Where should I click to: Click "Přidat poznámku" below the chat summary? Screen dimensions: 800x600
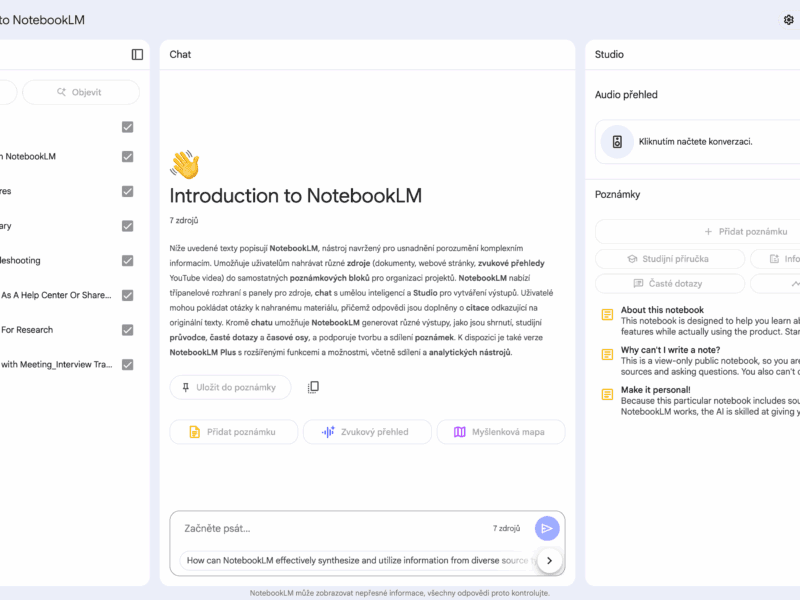click(234, 432)
